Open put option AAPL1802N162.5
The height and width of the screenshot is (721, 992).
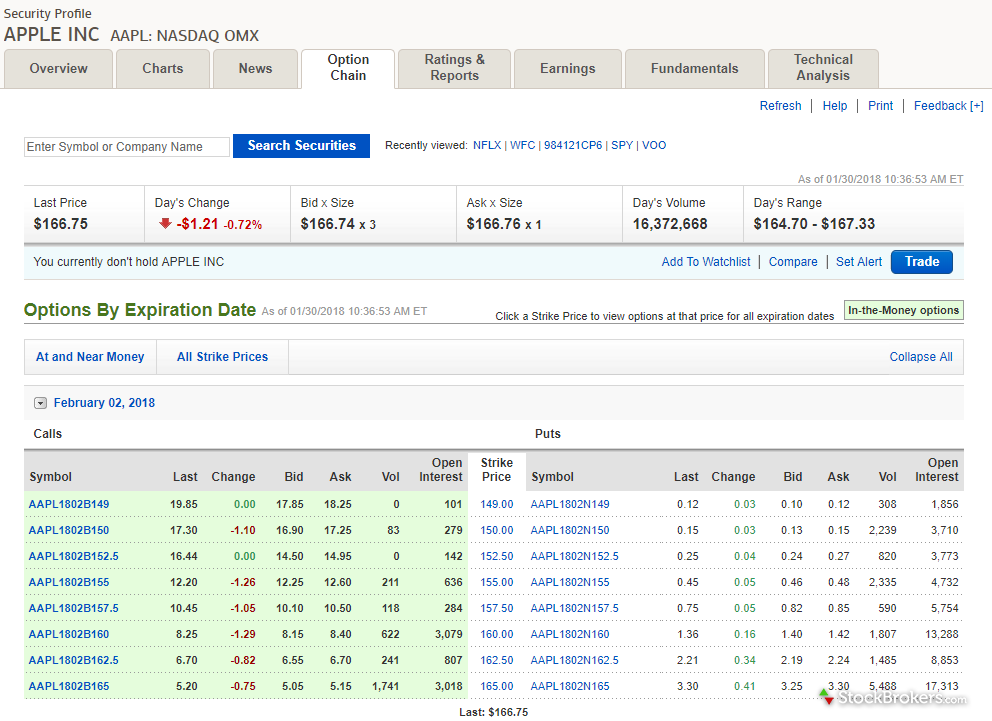click(x=574, y=660)
